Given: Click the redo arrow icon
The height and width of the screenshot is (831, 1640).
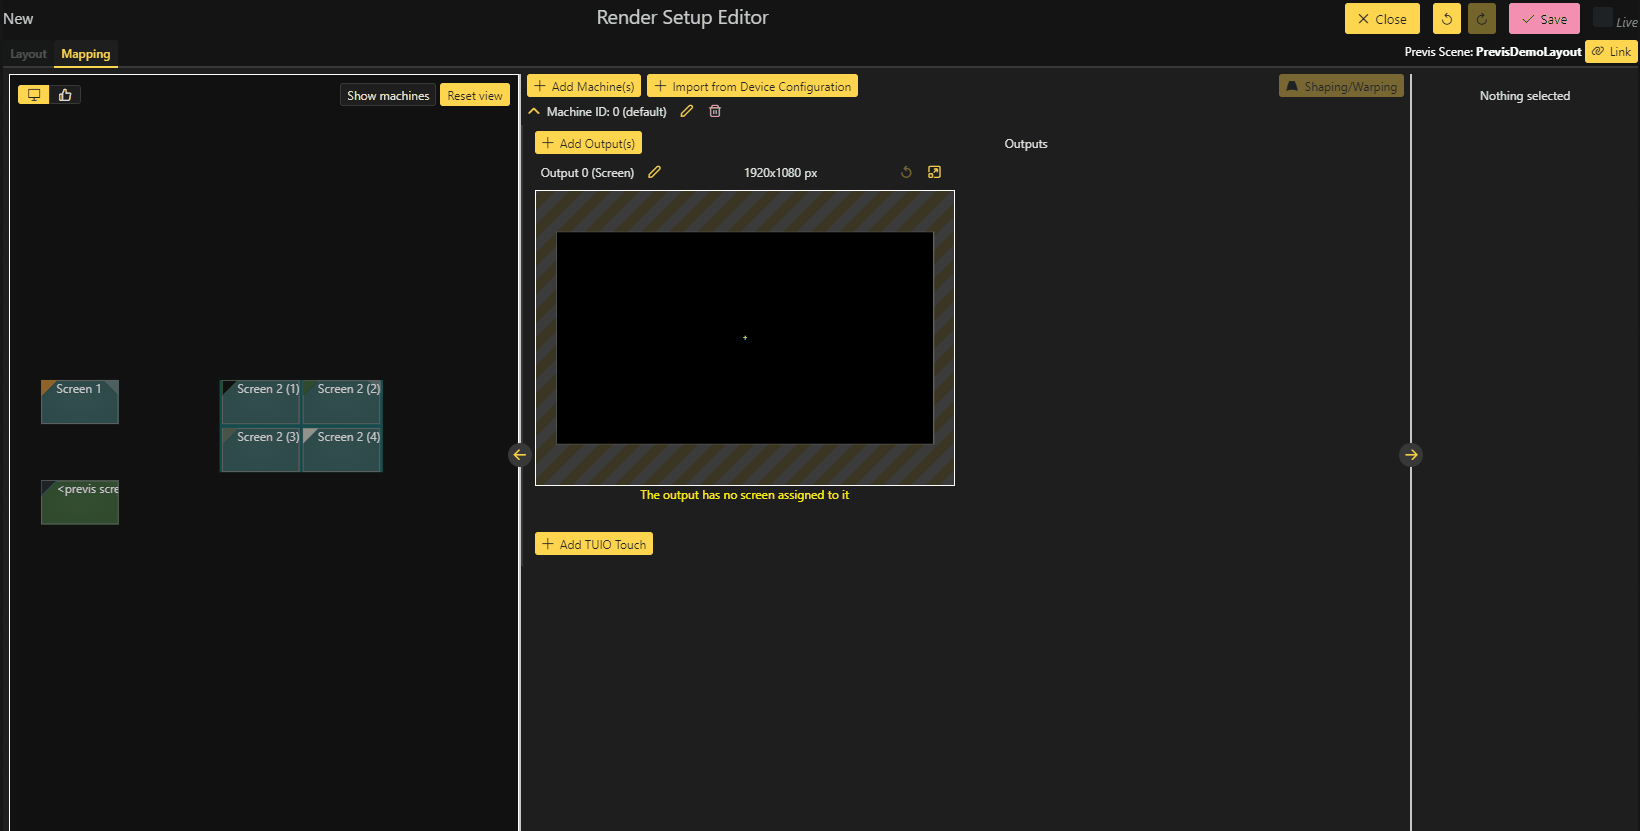Looking at the screenshot, I should tap(1481, 19).
